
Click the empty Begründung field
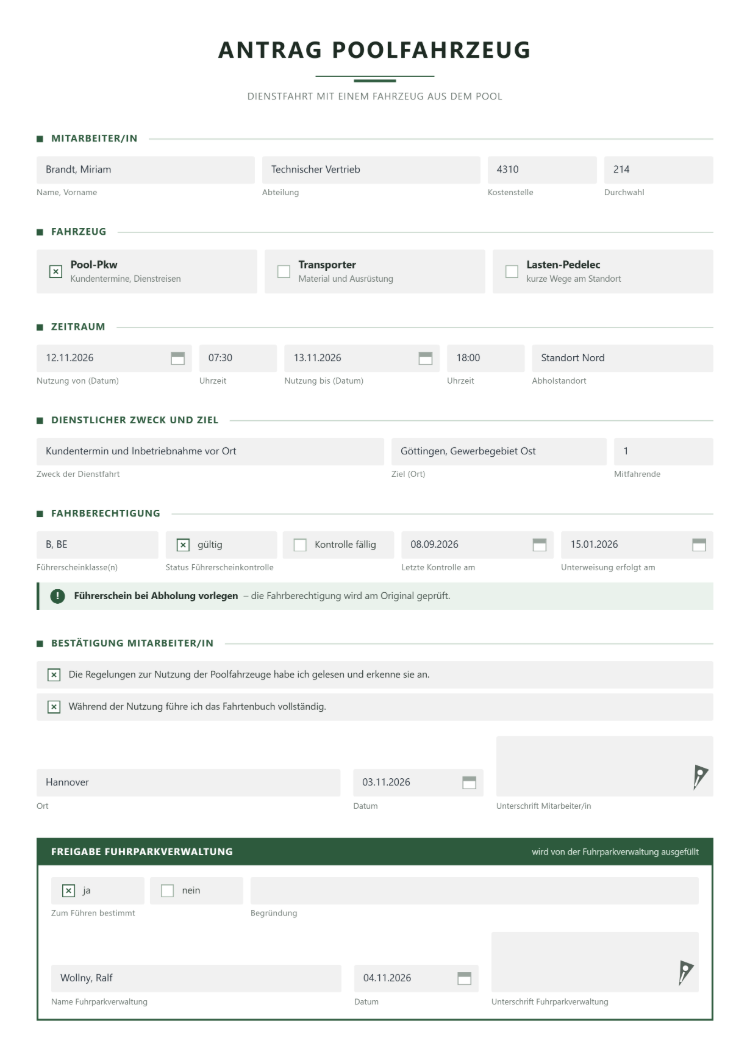point(475,891)
